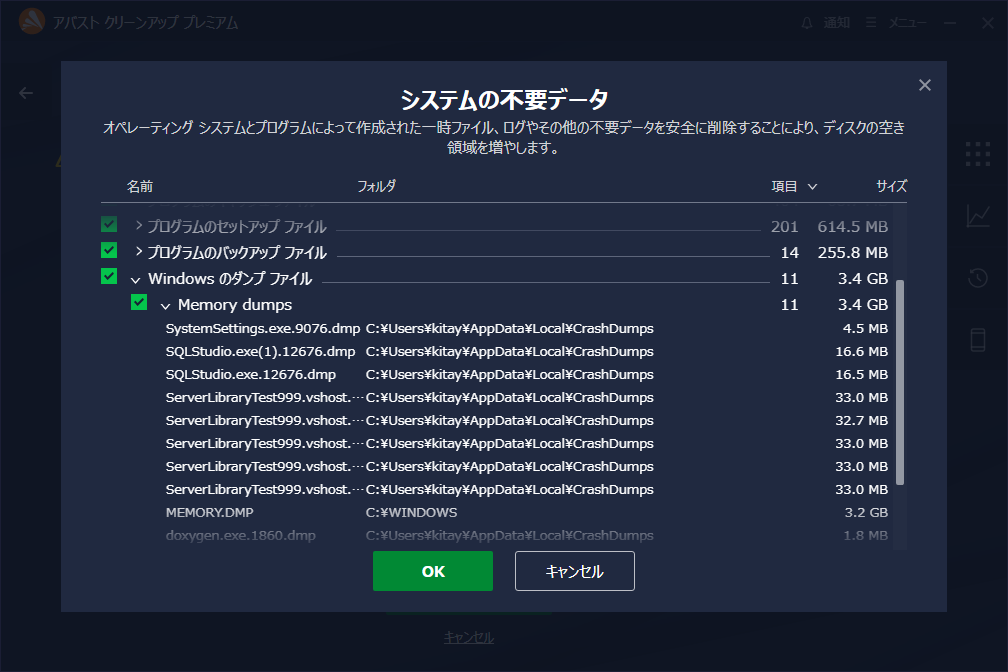This screenshot has height=672, width=1008.
Task: Click the back arrow icon
Action: 26,93
